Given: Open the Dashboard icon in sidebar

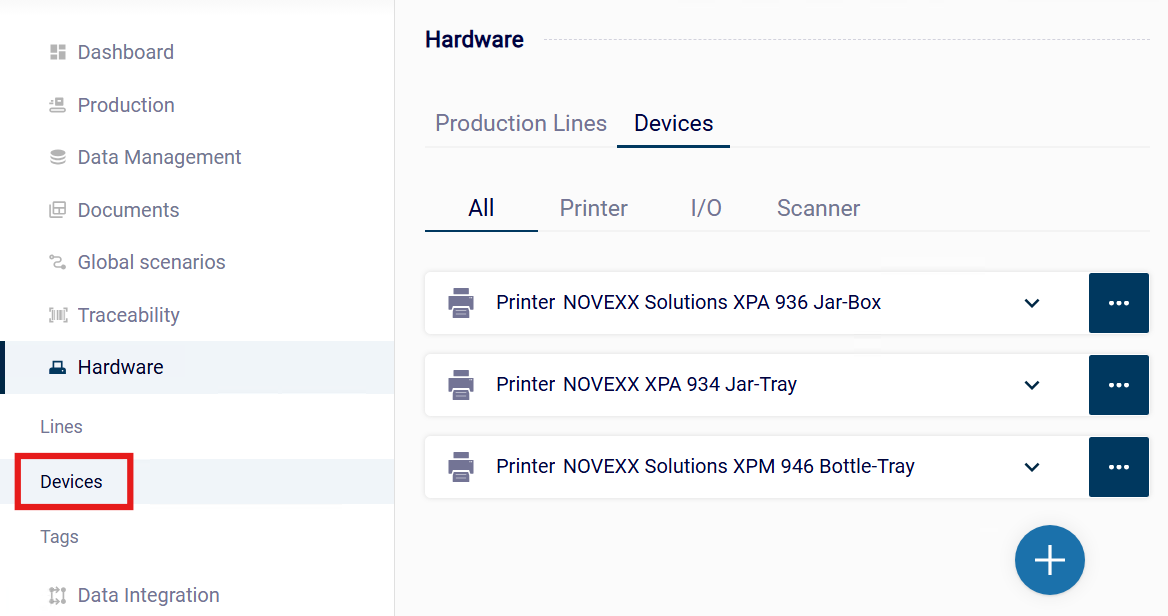Looking at the screenshot, I should (x=57, y=52).
